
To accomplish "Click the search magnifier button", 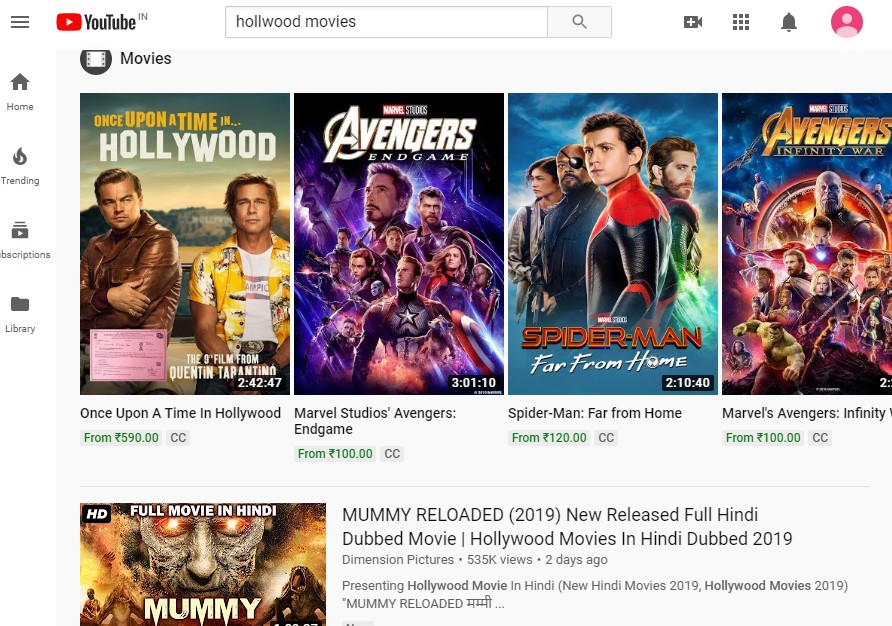I will [579, 22].
